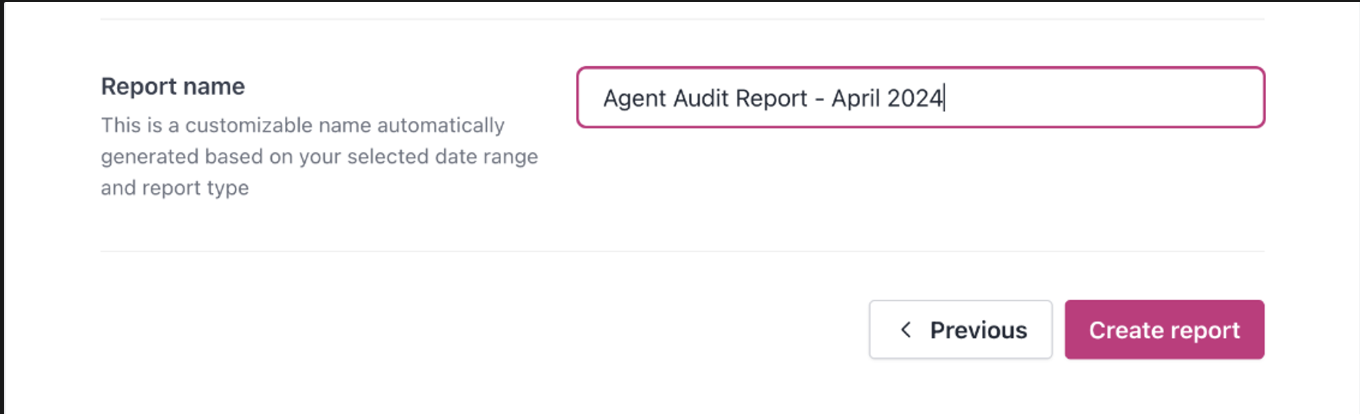1360x414 pixels.
Task: Click empty area at right end of name field
Action: 1150,98
